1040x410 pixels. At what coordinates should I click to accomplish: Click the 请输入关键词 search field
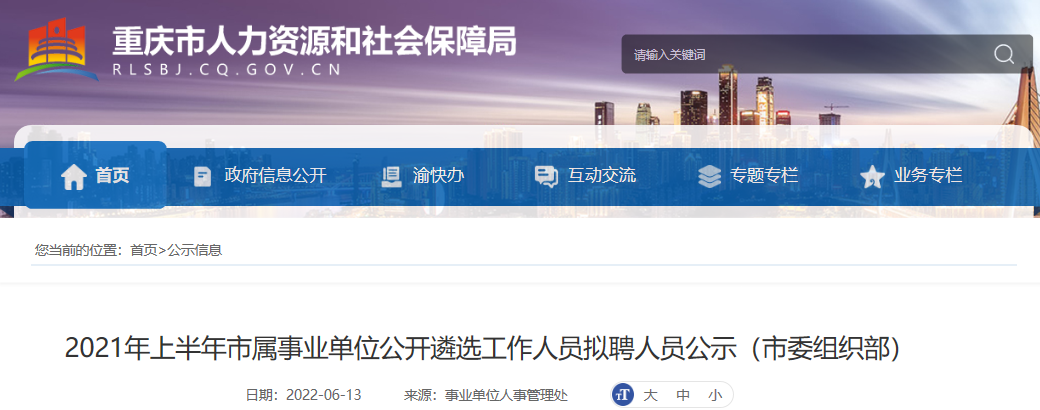[806, 54]
